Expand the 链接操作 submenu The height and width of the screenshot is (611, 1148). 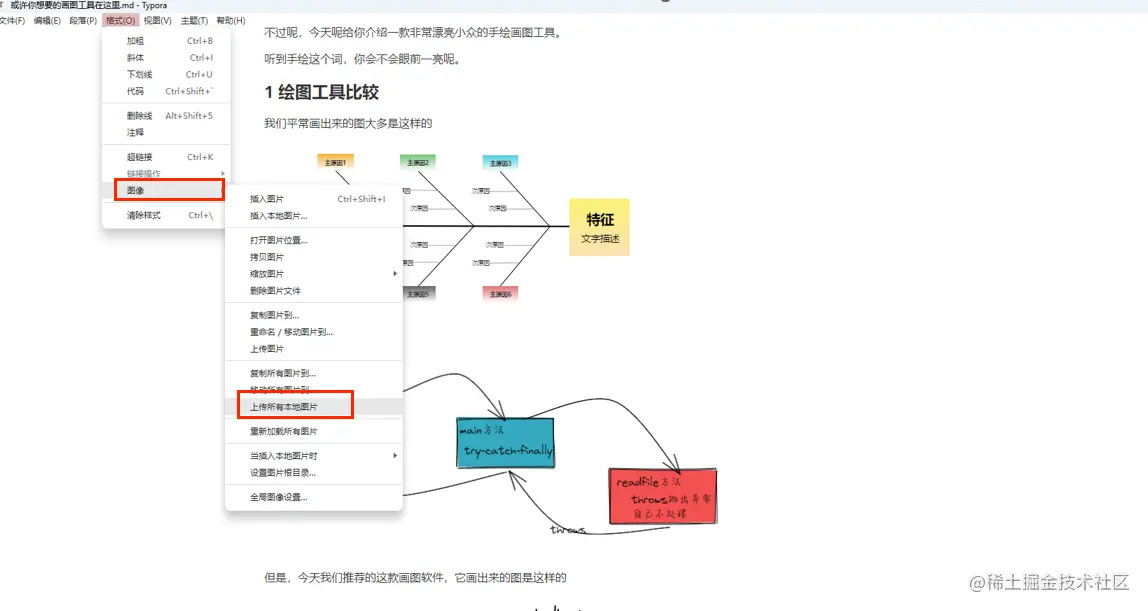(x=166, y=174)
